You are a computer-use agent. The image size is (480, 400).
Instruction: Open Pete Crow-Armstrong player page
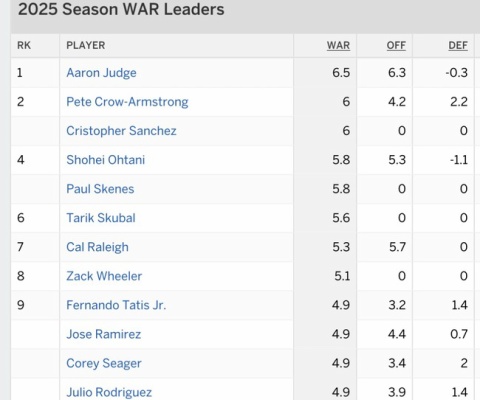tap(127, 102)
